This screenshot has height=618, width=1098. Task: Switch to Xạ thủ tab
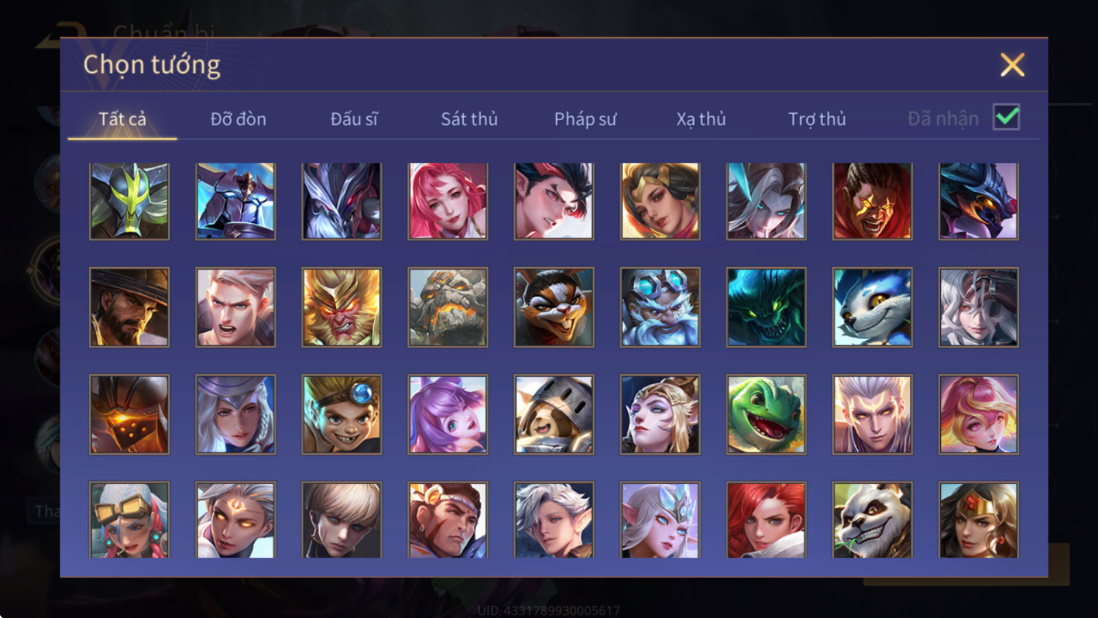[x=701, y=119]
